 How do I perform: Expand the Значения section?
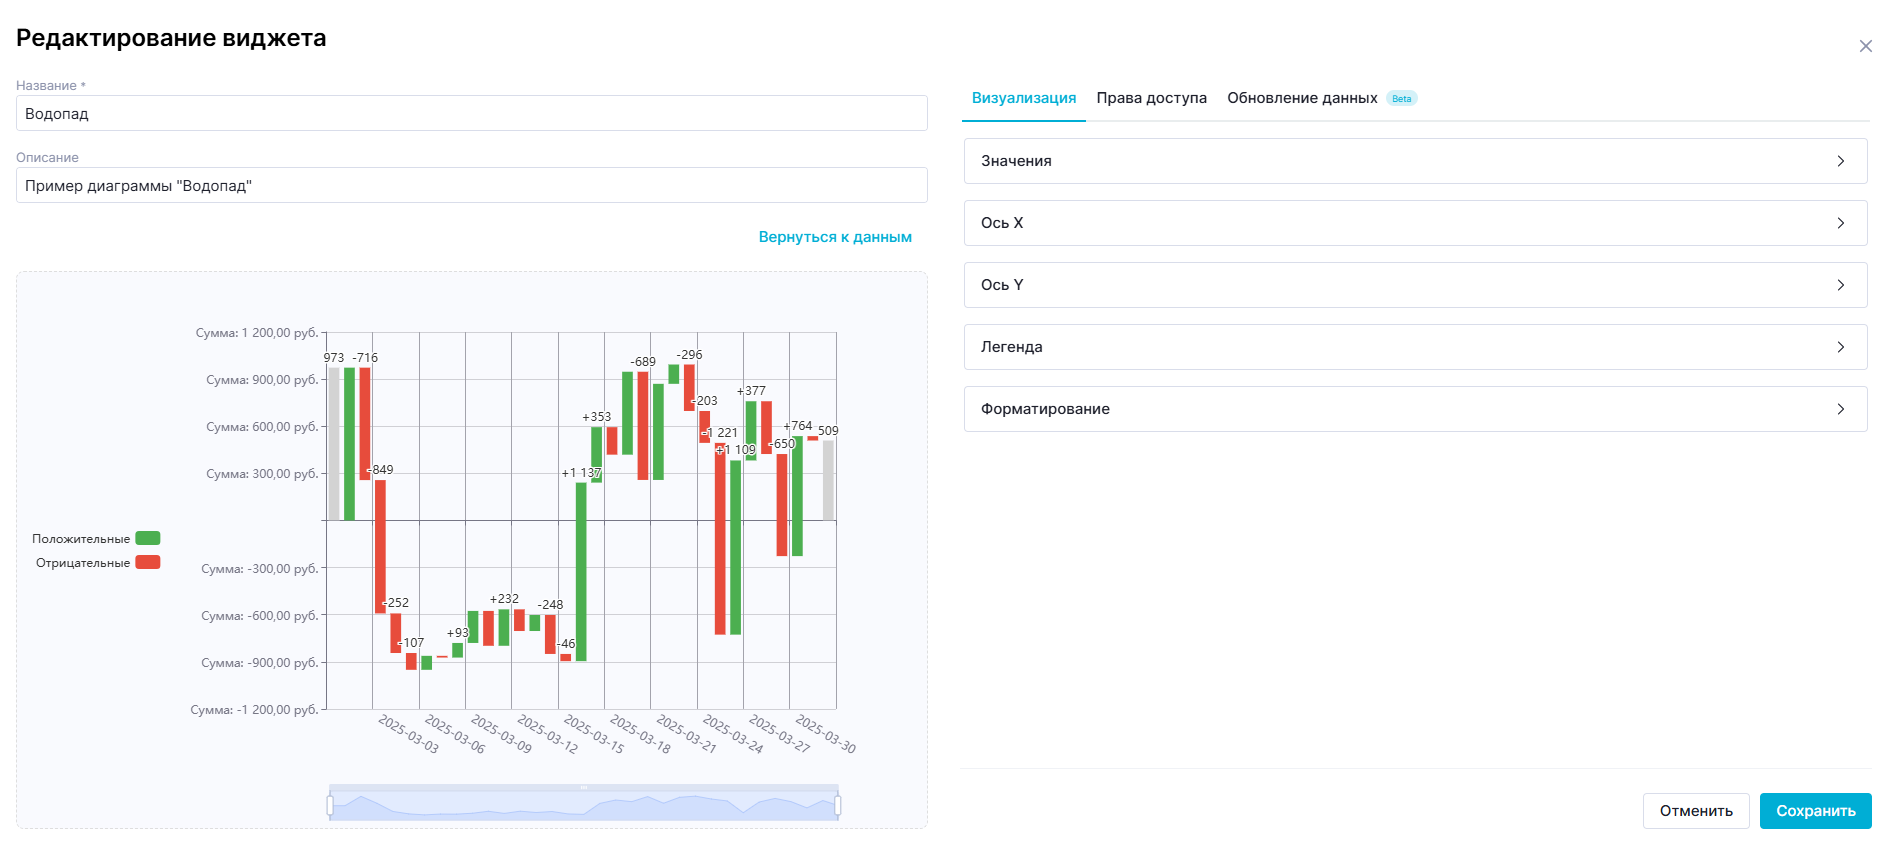click(1414, 161)
